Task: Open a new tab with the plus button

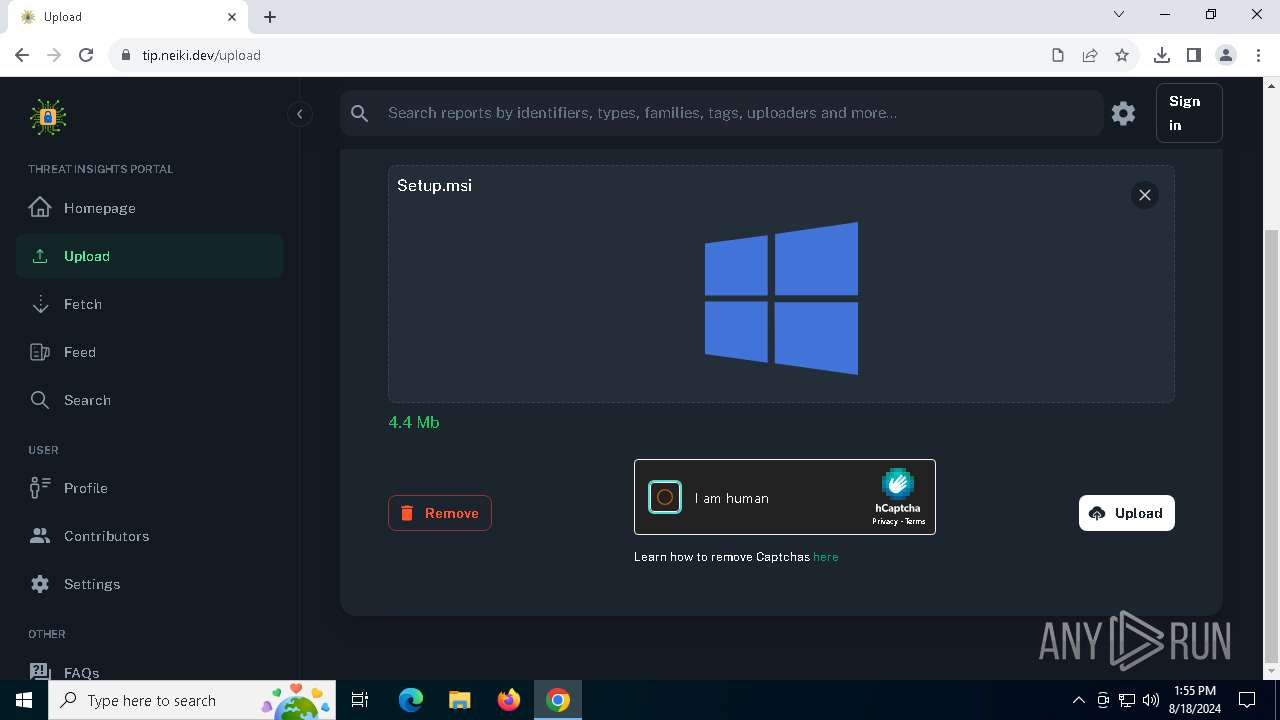Action: [270, 17]
